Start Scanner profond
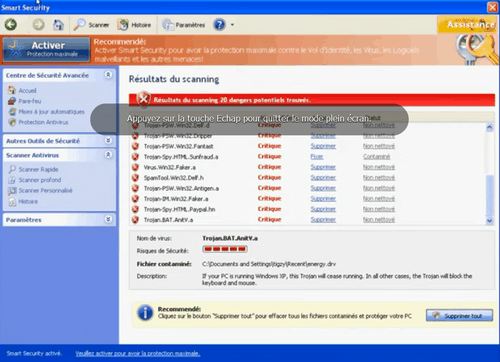 point(40,180)
